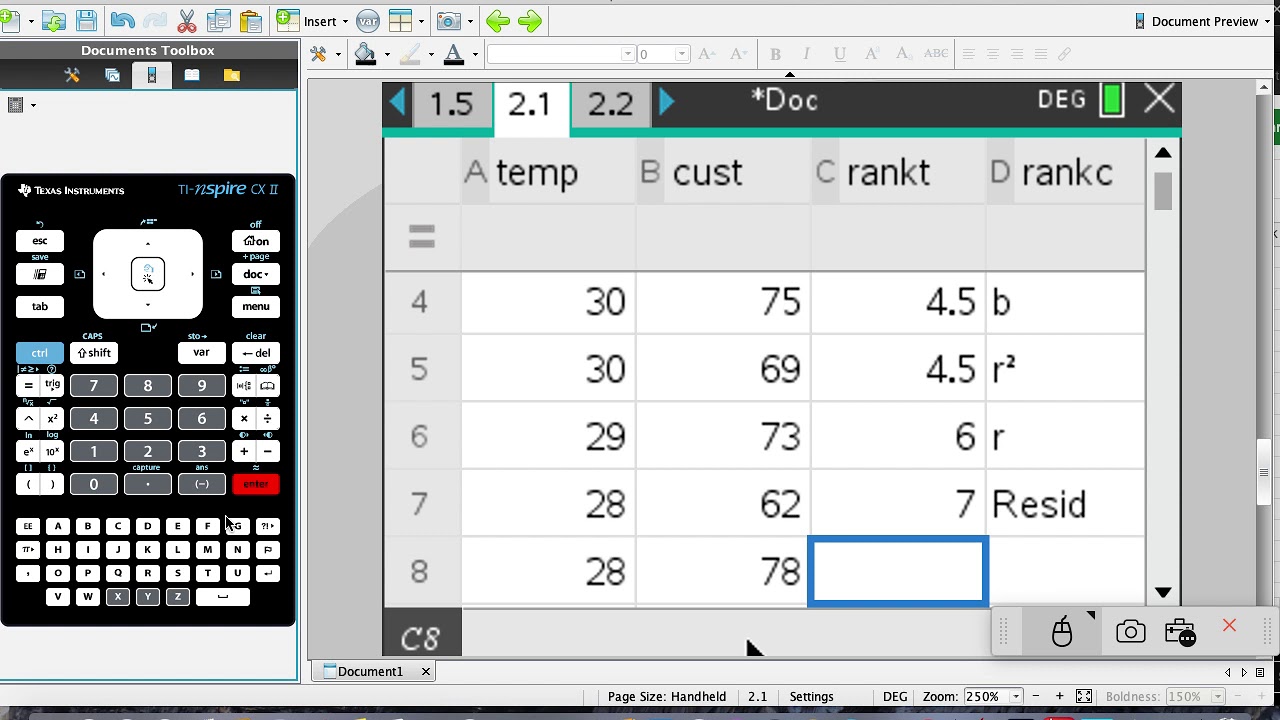Click the tab key on calculator

(40, 307)
